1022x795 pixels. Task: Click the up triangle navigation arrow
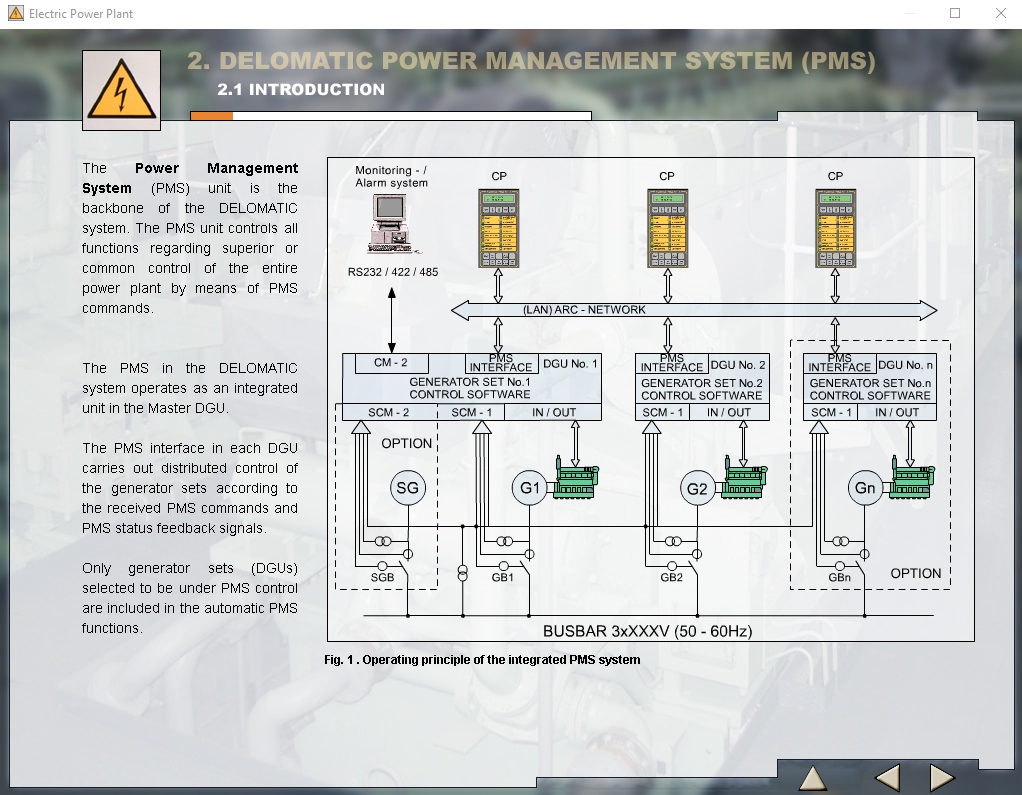tap(813, 777)
